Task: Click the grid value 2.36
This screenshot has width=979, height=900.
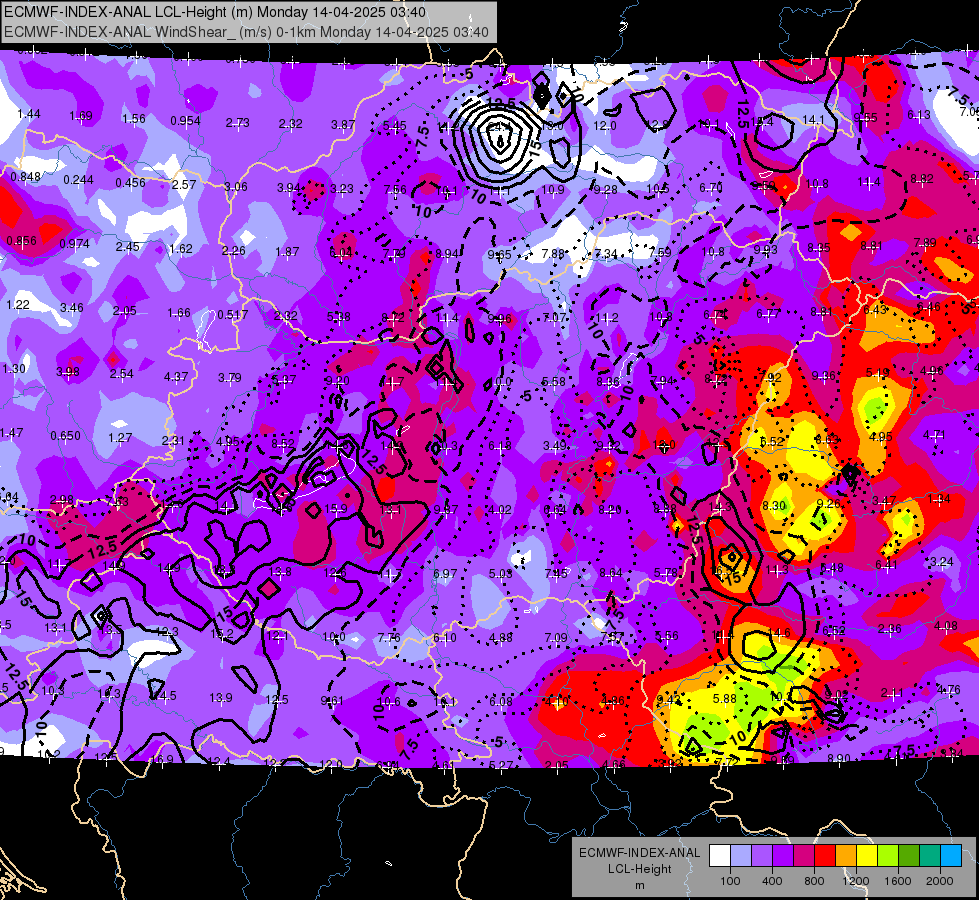Action: [890, 628]
